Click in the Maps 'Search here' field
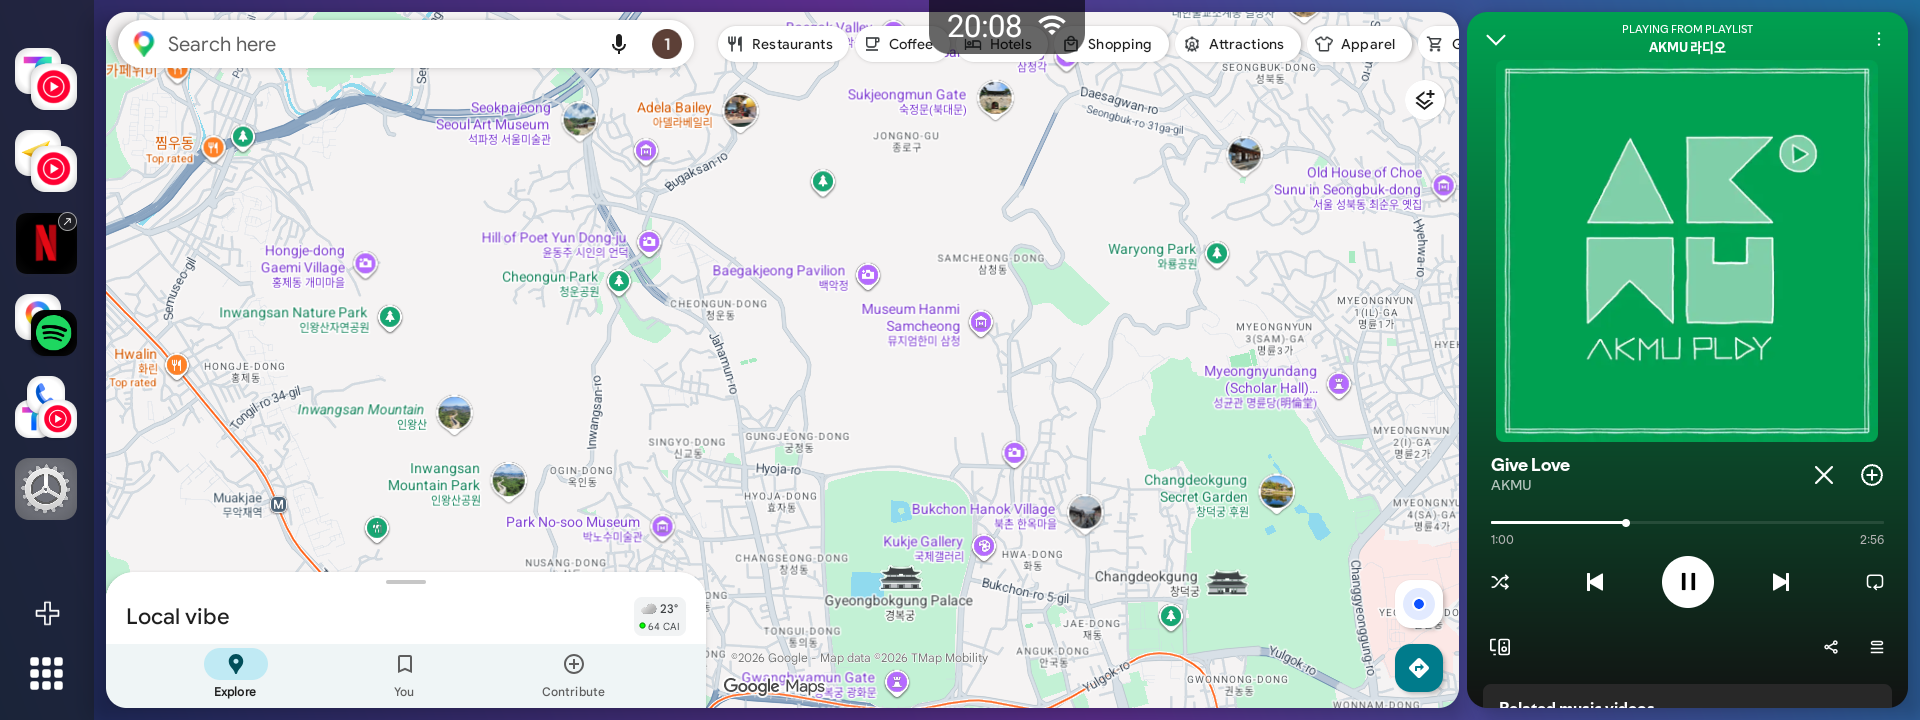 point(380,44)
